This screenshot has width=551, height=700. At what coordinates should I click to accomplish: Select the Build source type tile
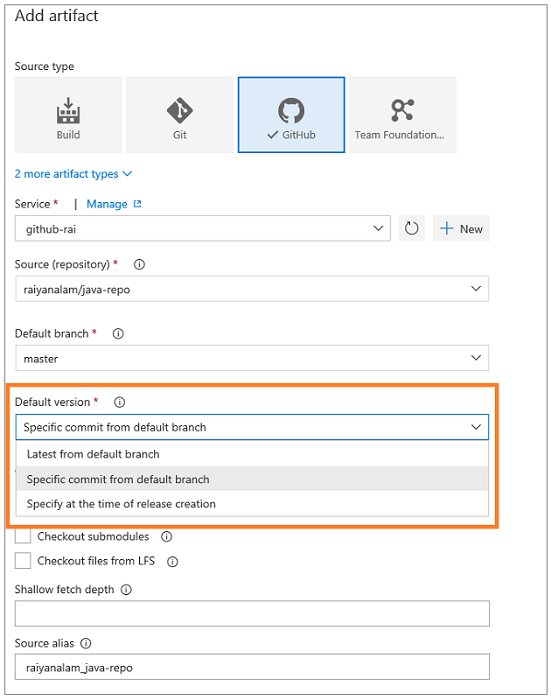[68, 115]
